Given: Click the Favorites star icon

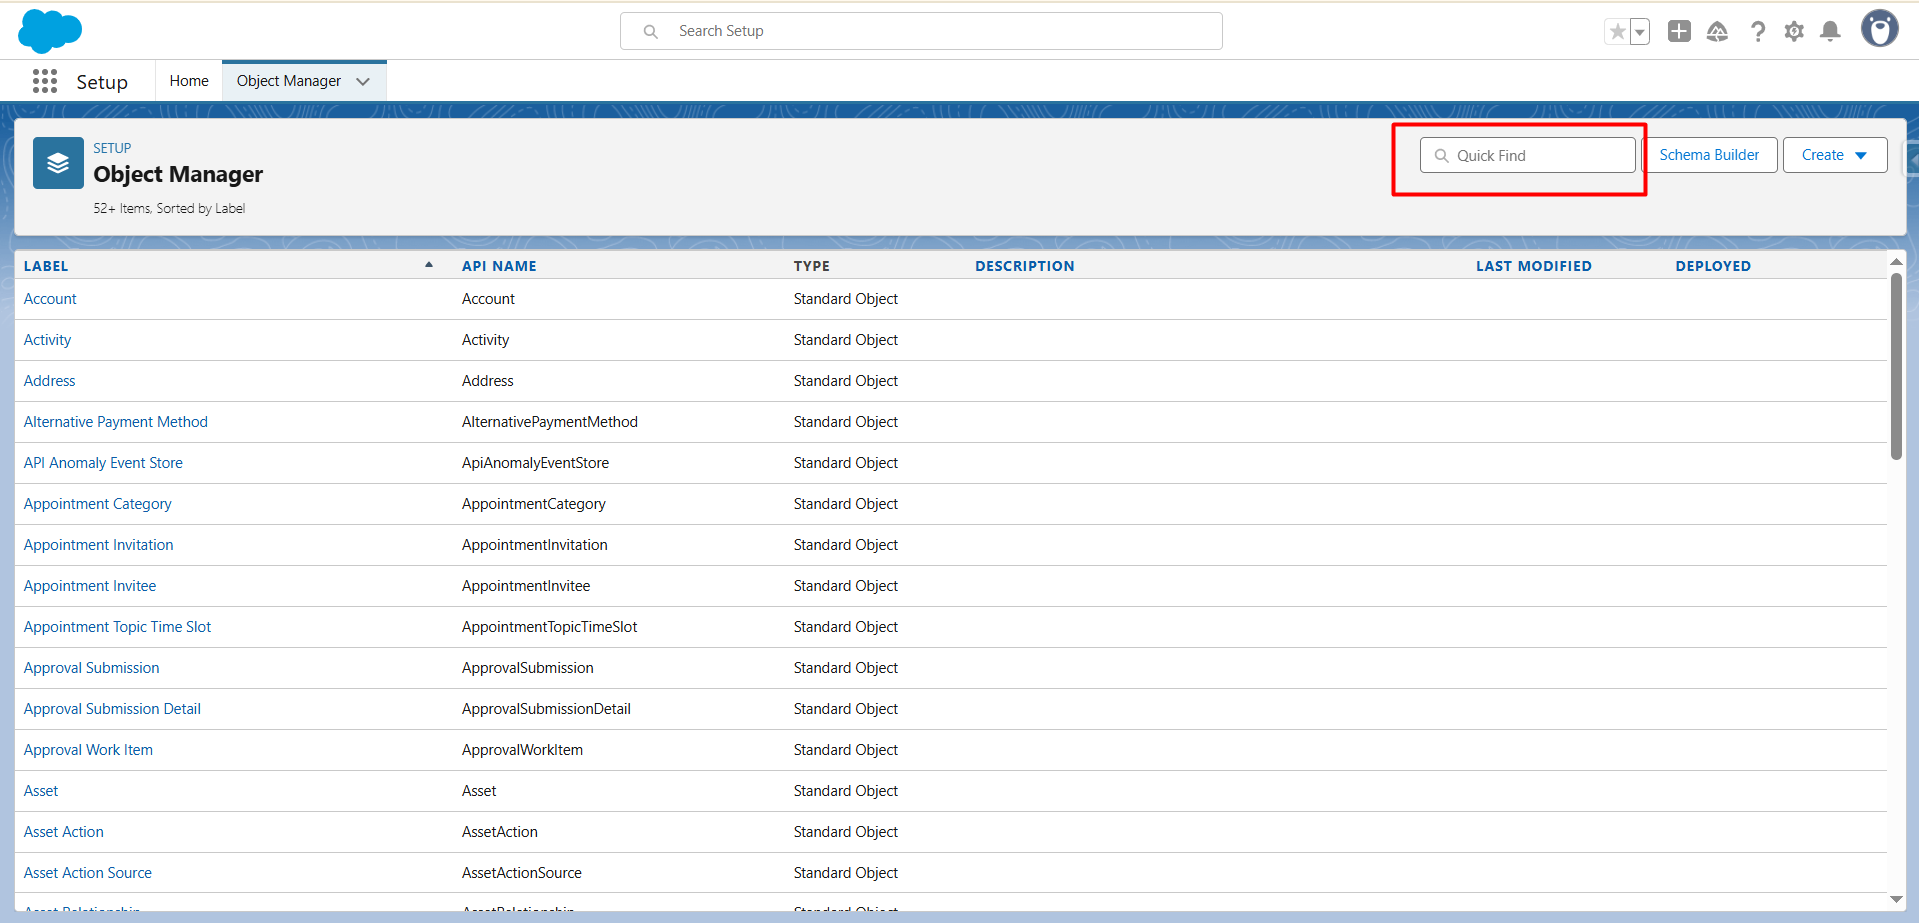Looking at the screenshot, I should point(1617,32).
